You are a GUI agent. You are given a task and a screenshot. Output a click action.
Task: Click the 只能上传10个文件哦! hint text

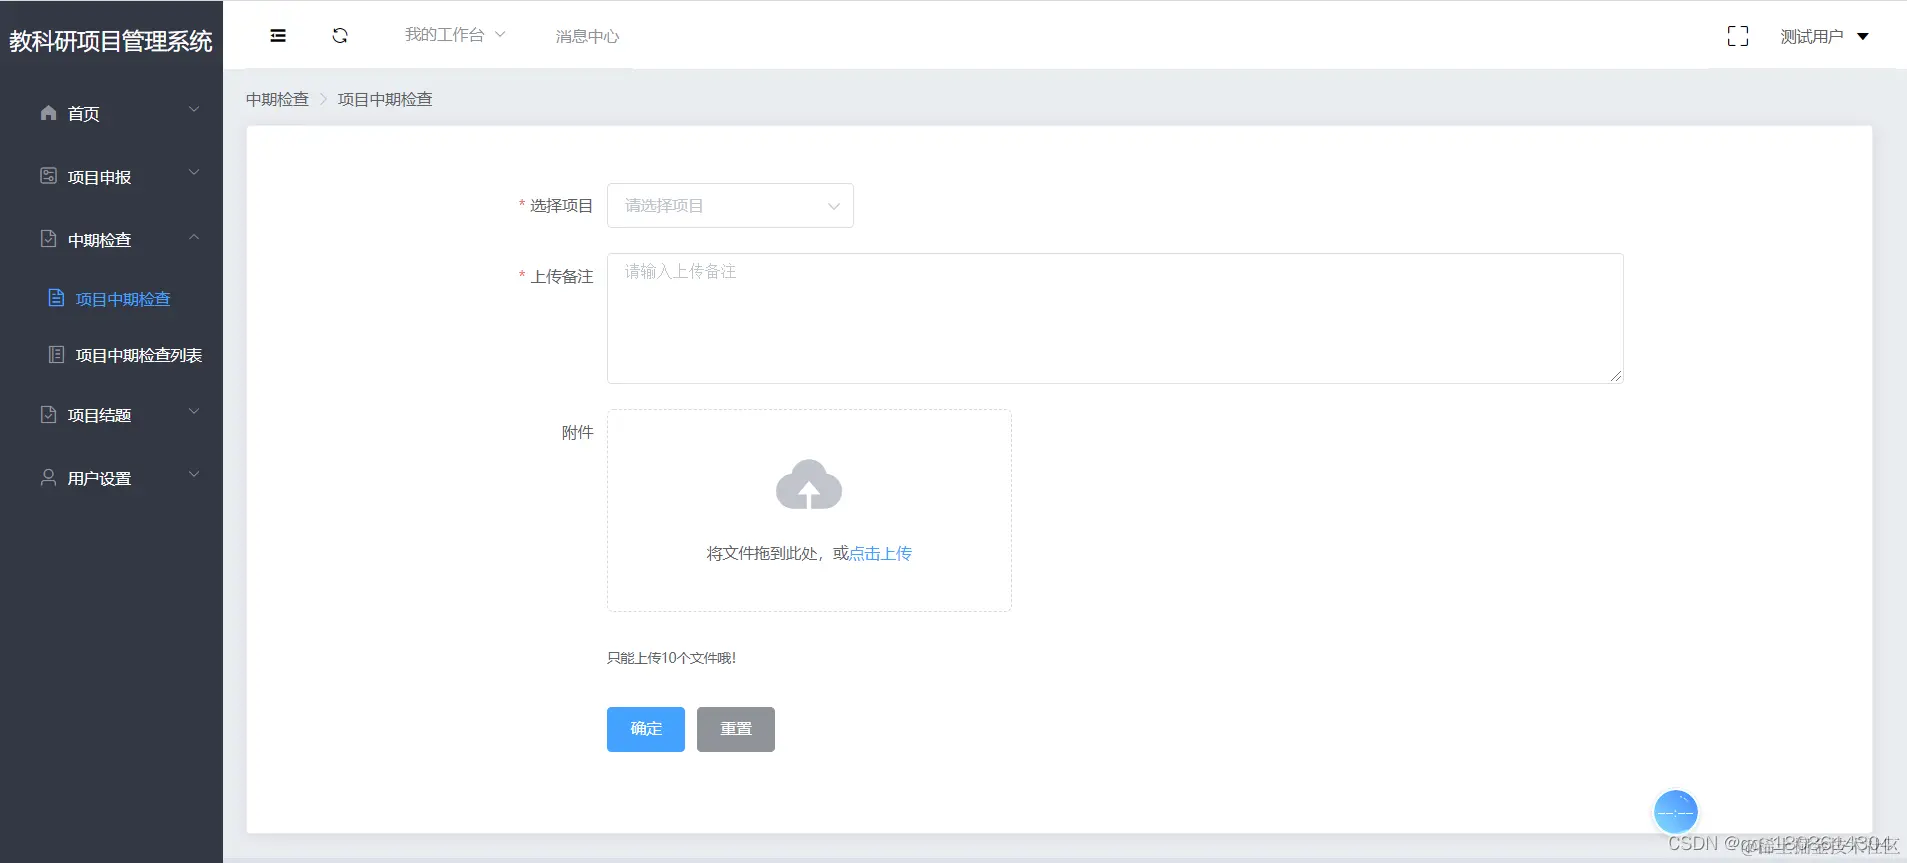671,658
